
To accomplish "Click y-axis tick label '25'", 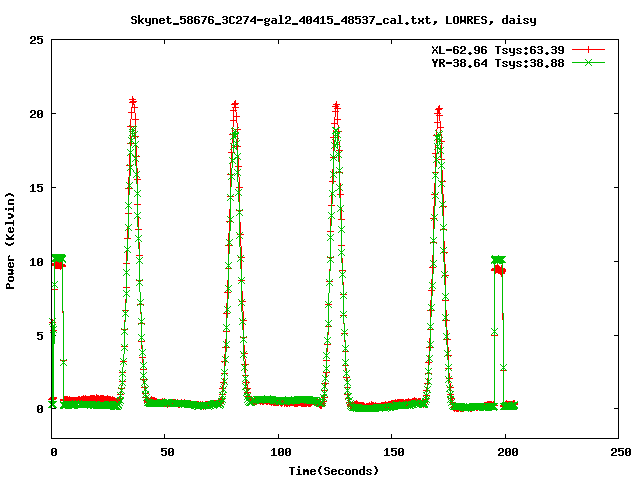I will 36,40.
